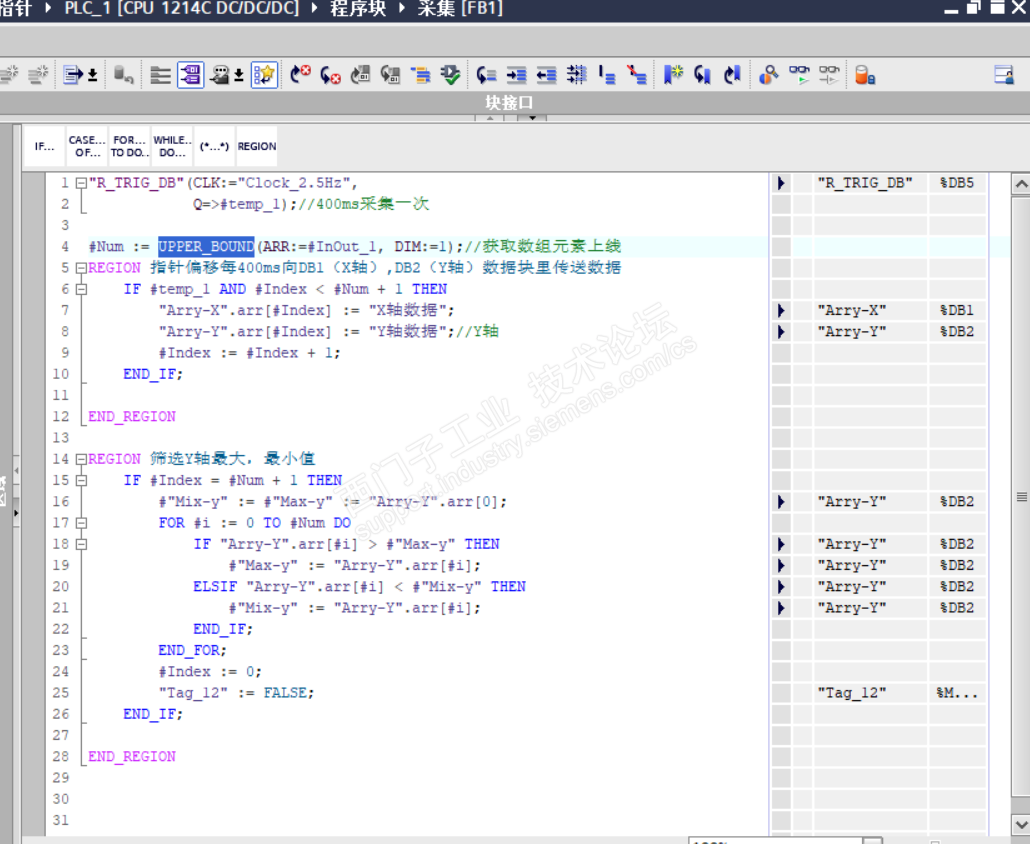This screenshot has width=1030, height=844.
Task: Click the 程序块 breadcrumb item
Action: (x=358, y=9)
